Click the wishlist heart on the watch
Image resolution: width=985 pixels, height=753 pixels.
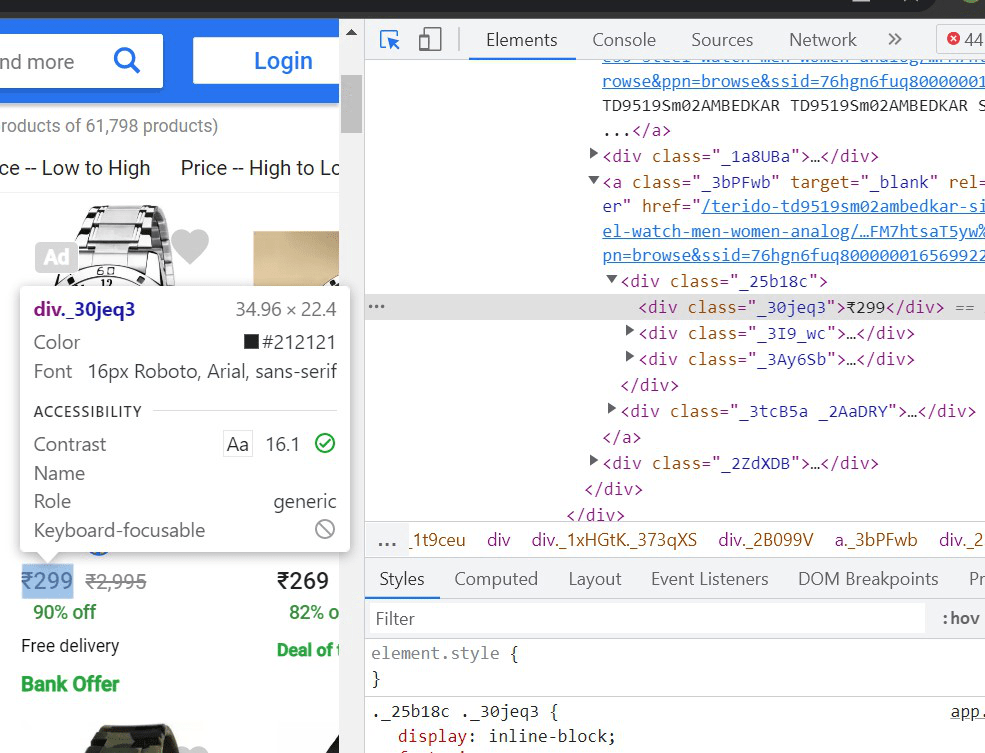(190, 246)
